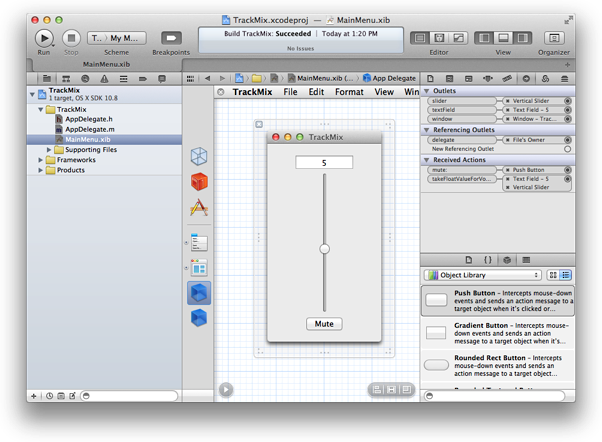602x442 pixels.
Task: Toggle the Breakpoints button
Action: [171, 37]
